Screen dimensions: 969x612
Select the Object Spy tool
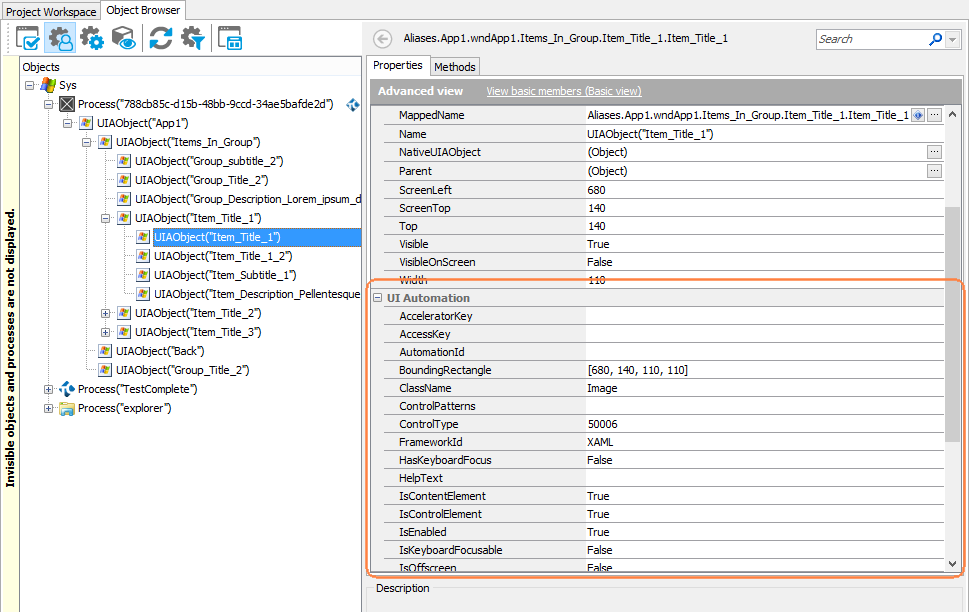pos(60,38)
